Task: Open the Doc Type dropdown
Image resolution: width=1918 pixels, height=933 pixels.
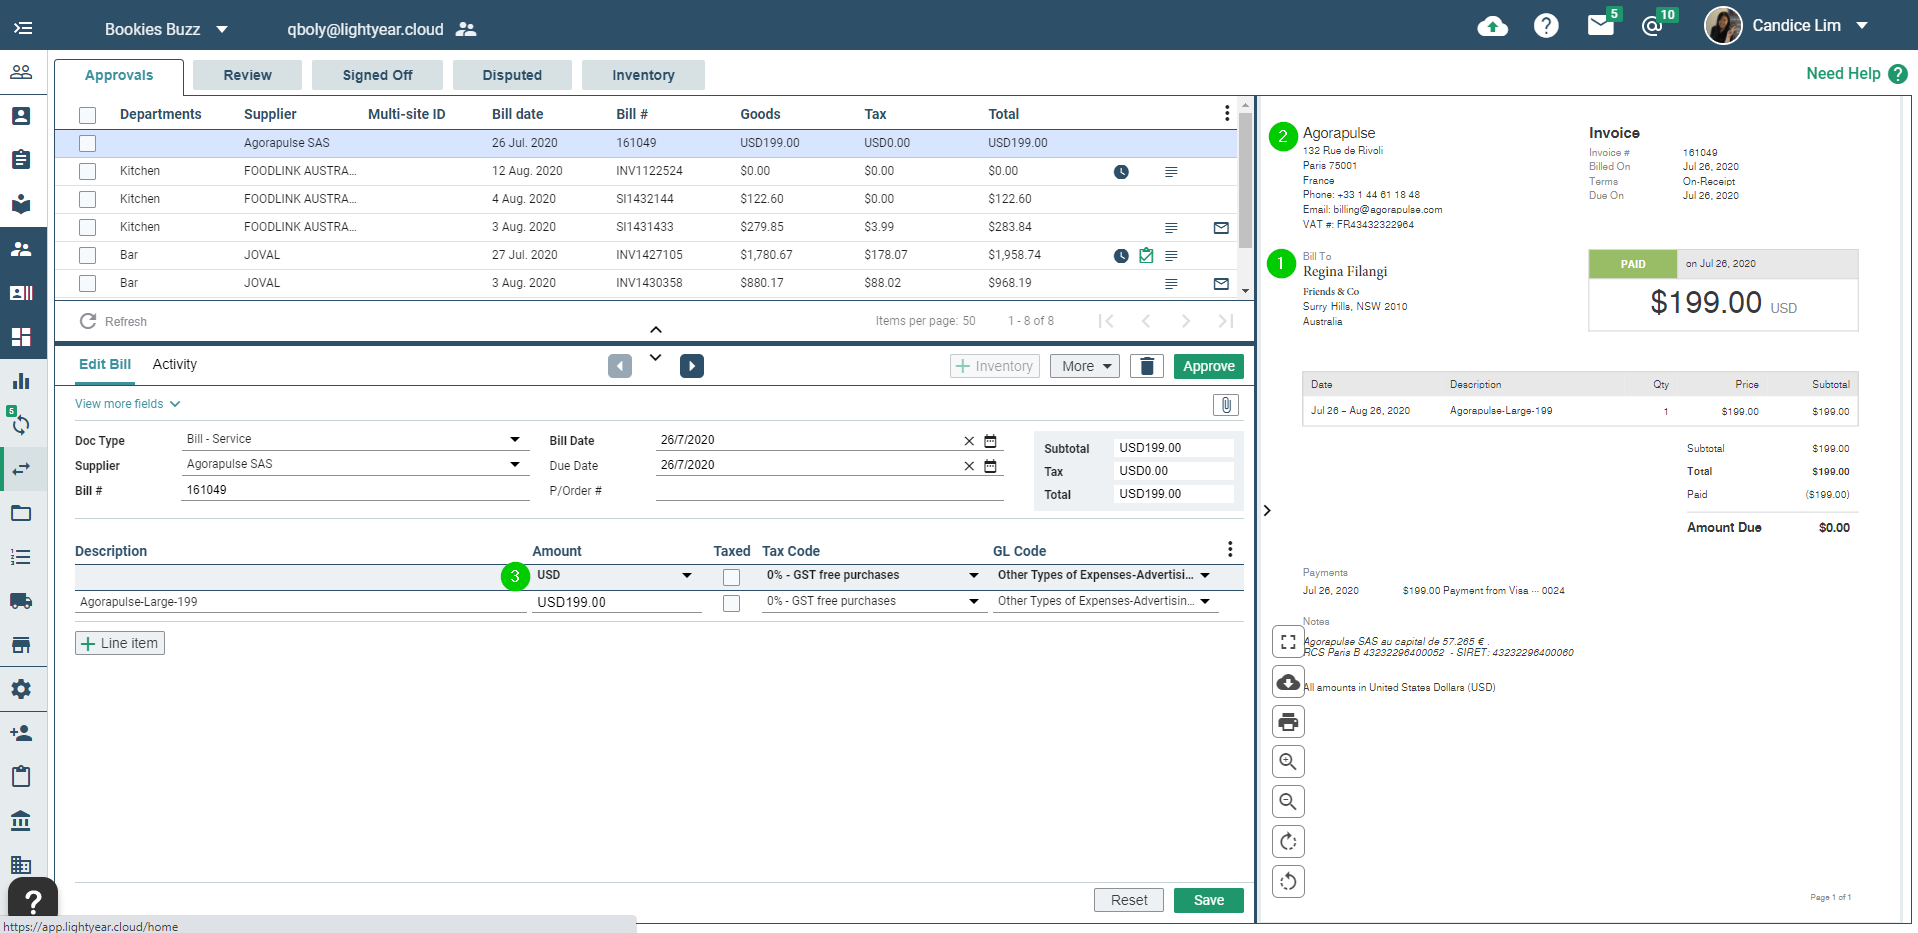Action: [514, 440]
